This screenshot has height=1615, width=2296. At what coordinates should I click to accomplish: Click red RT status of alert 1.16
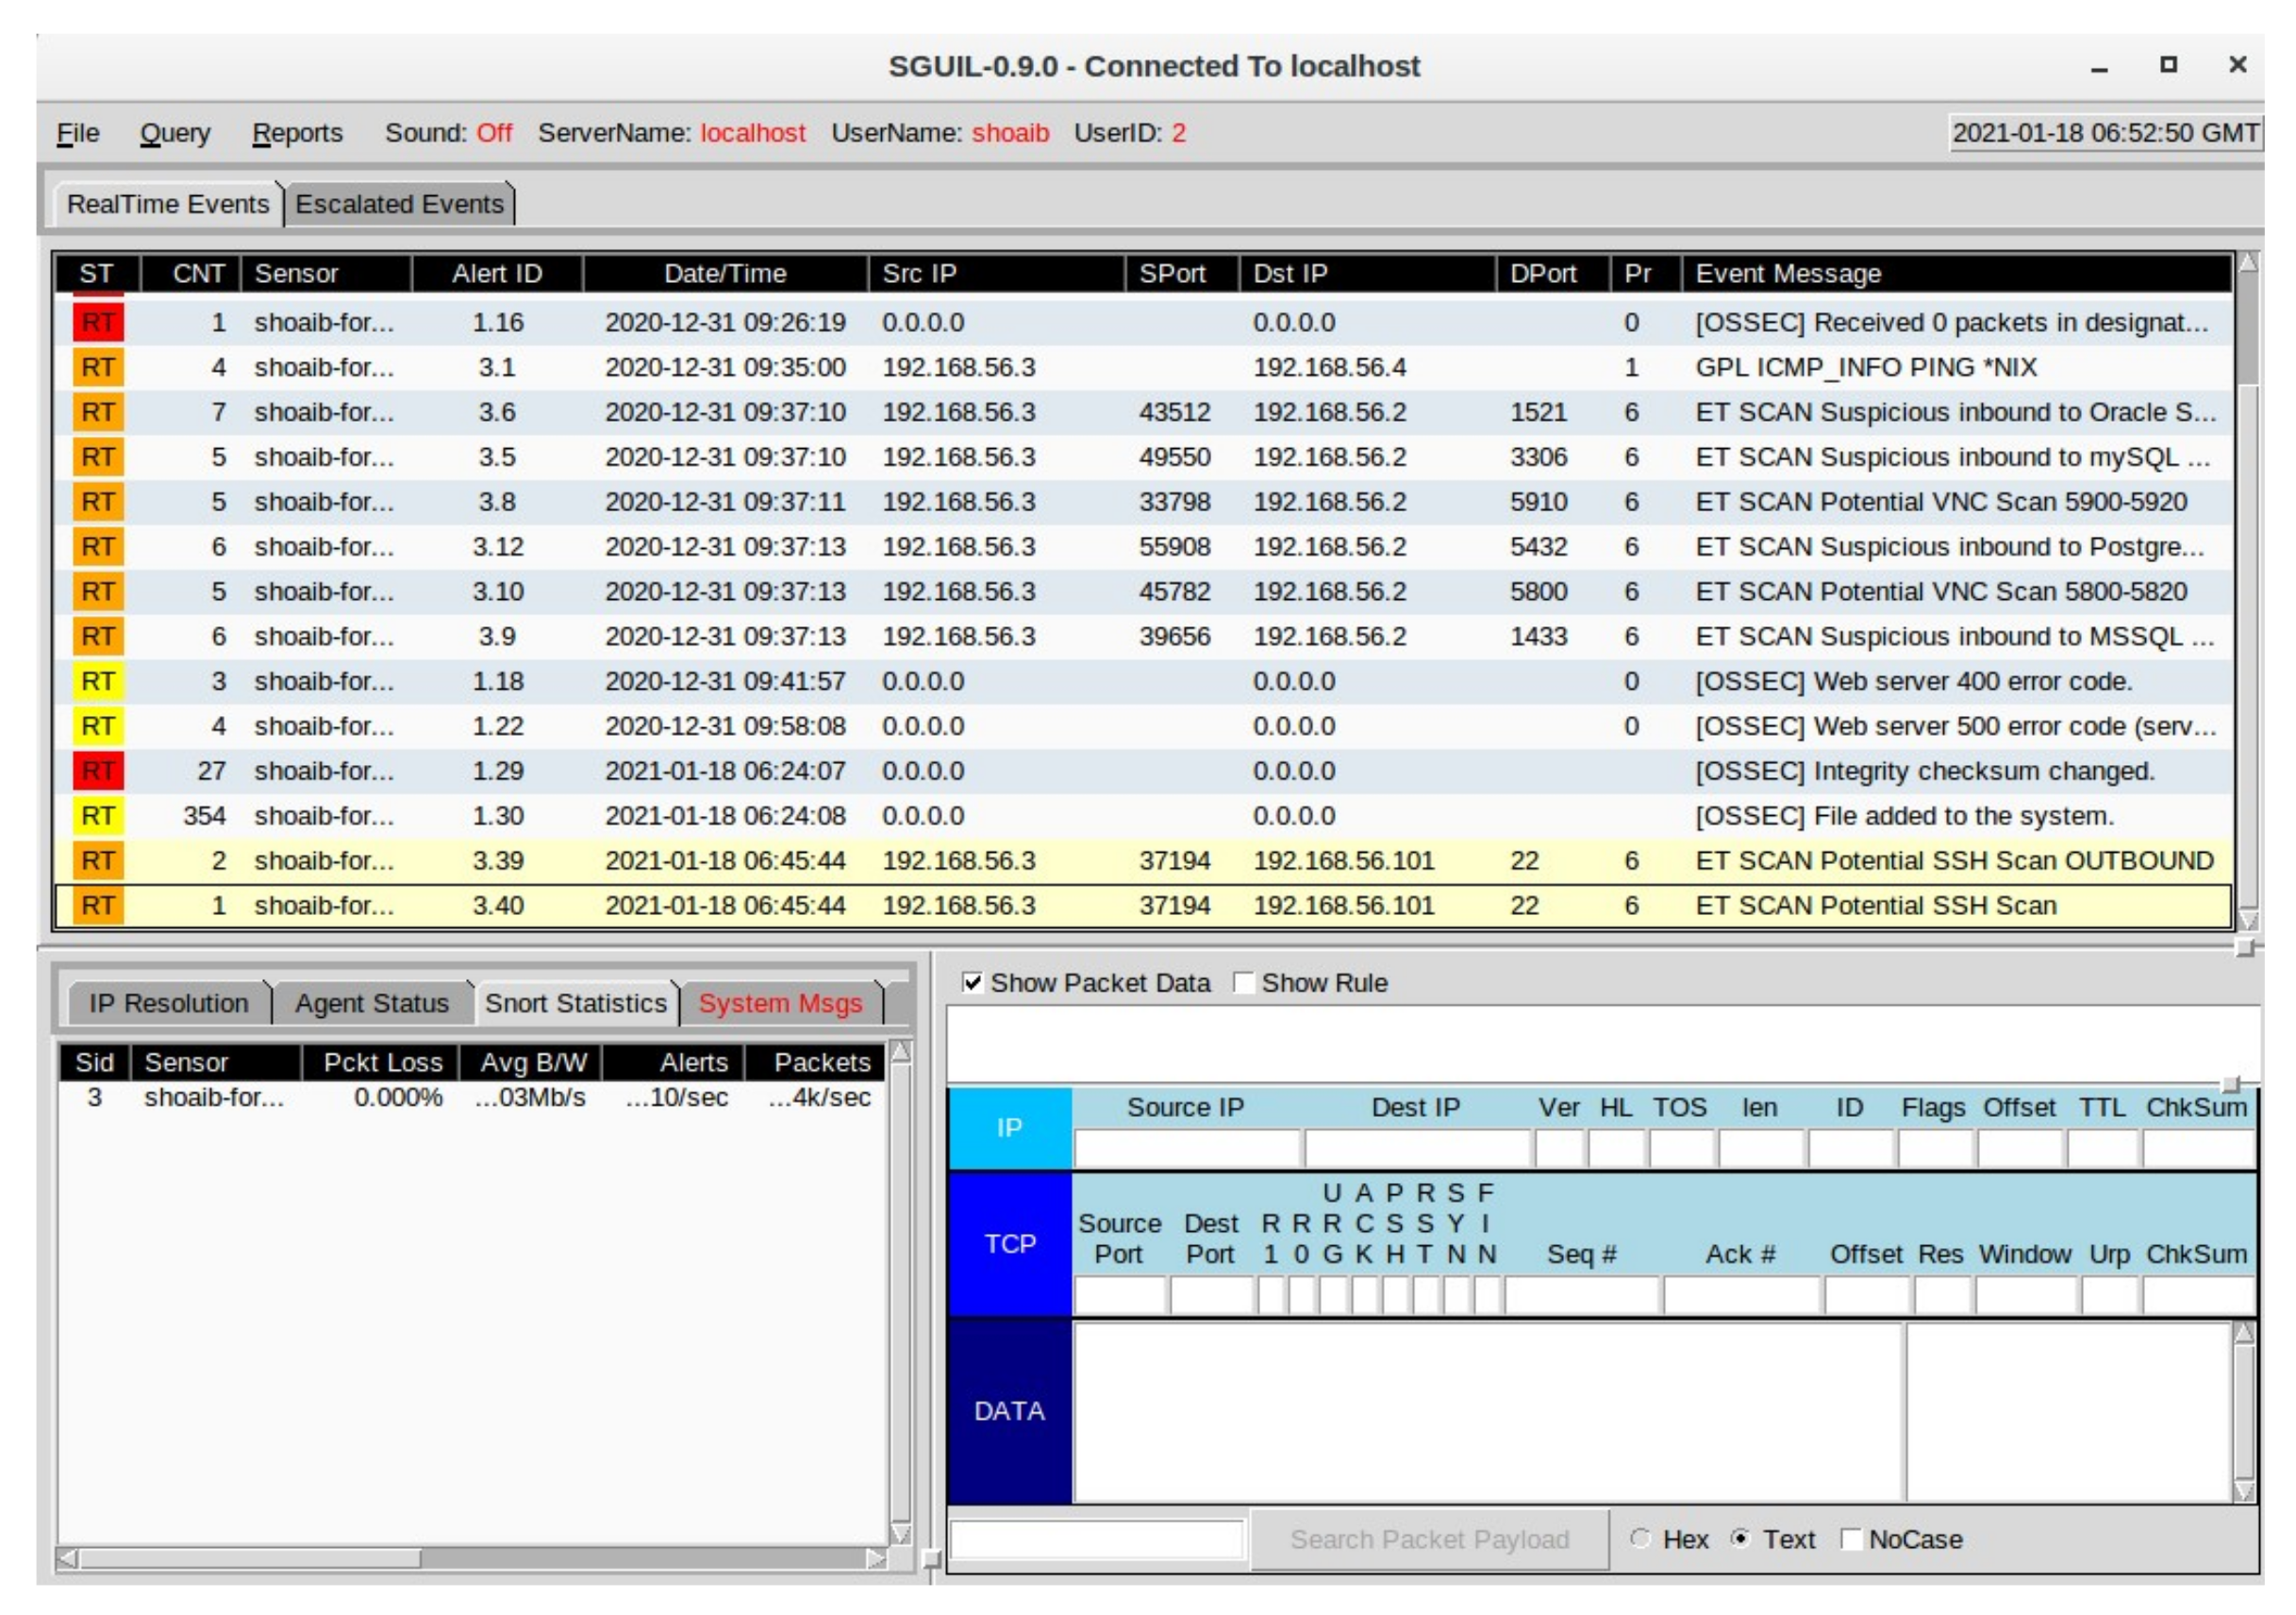pyautogui.click(x=97, y=322)
